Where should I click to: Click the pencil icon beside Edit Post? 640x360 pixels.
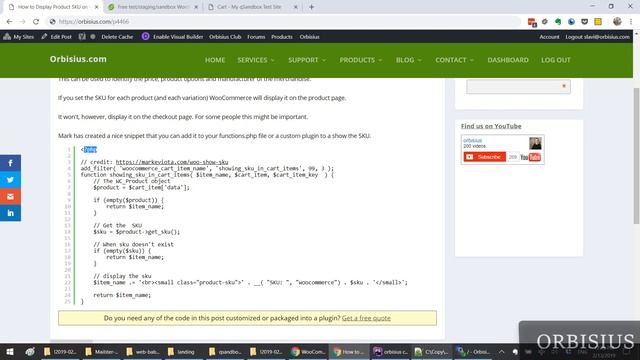point(44,36)
